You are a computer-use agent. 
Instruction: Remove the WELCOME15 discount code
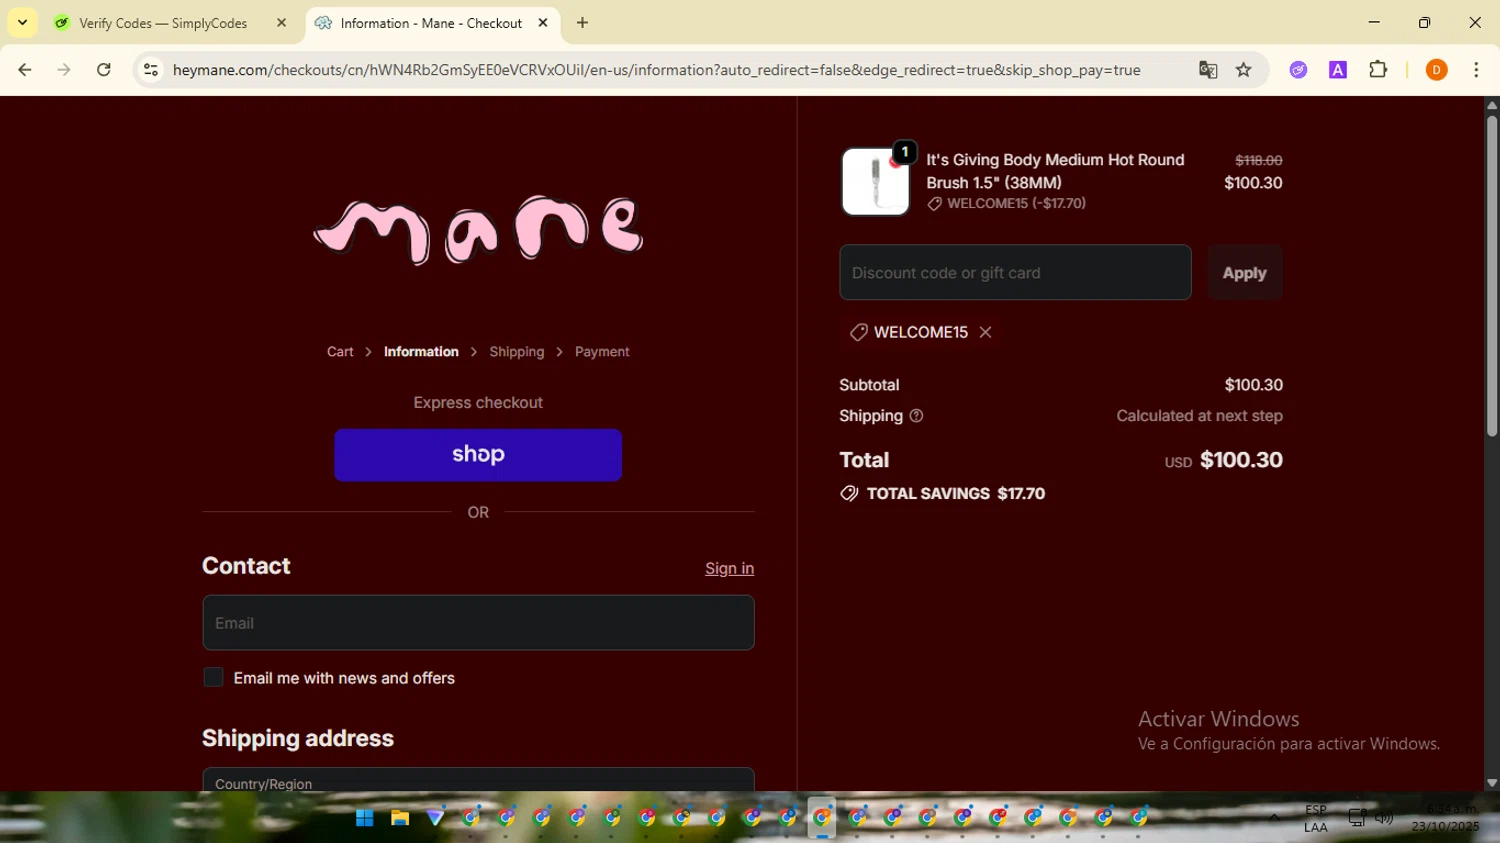[985, 332]
